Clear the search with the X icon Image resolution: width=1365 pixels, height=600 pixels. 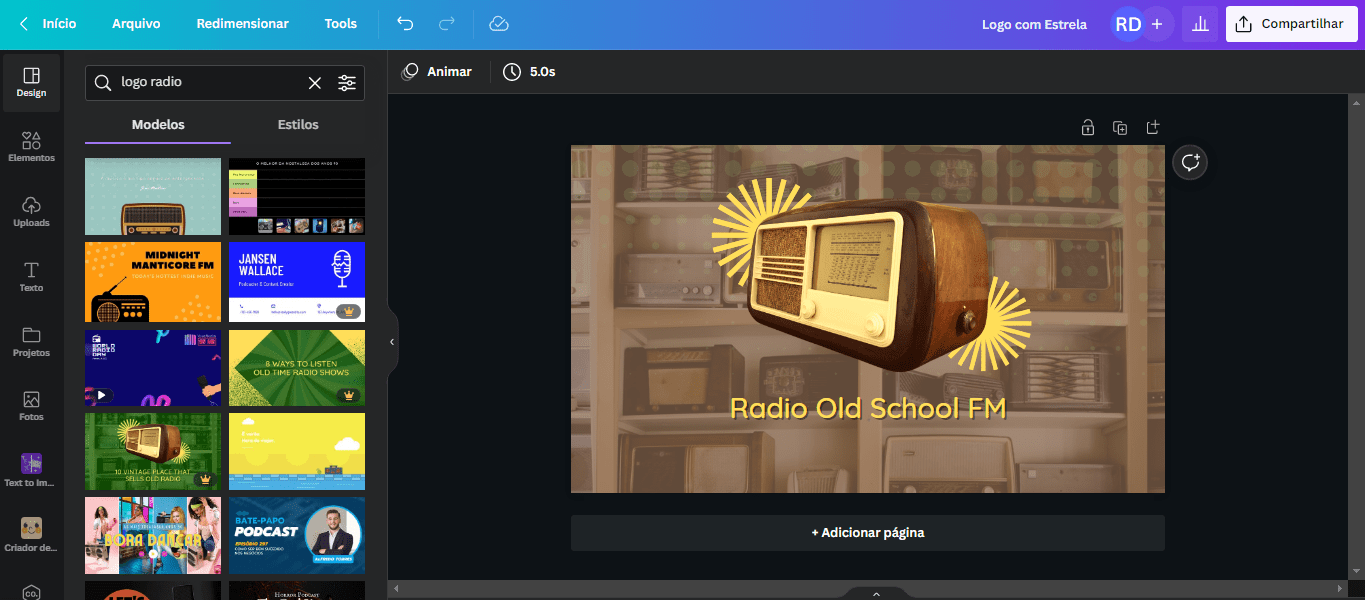point(314,82)
